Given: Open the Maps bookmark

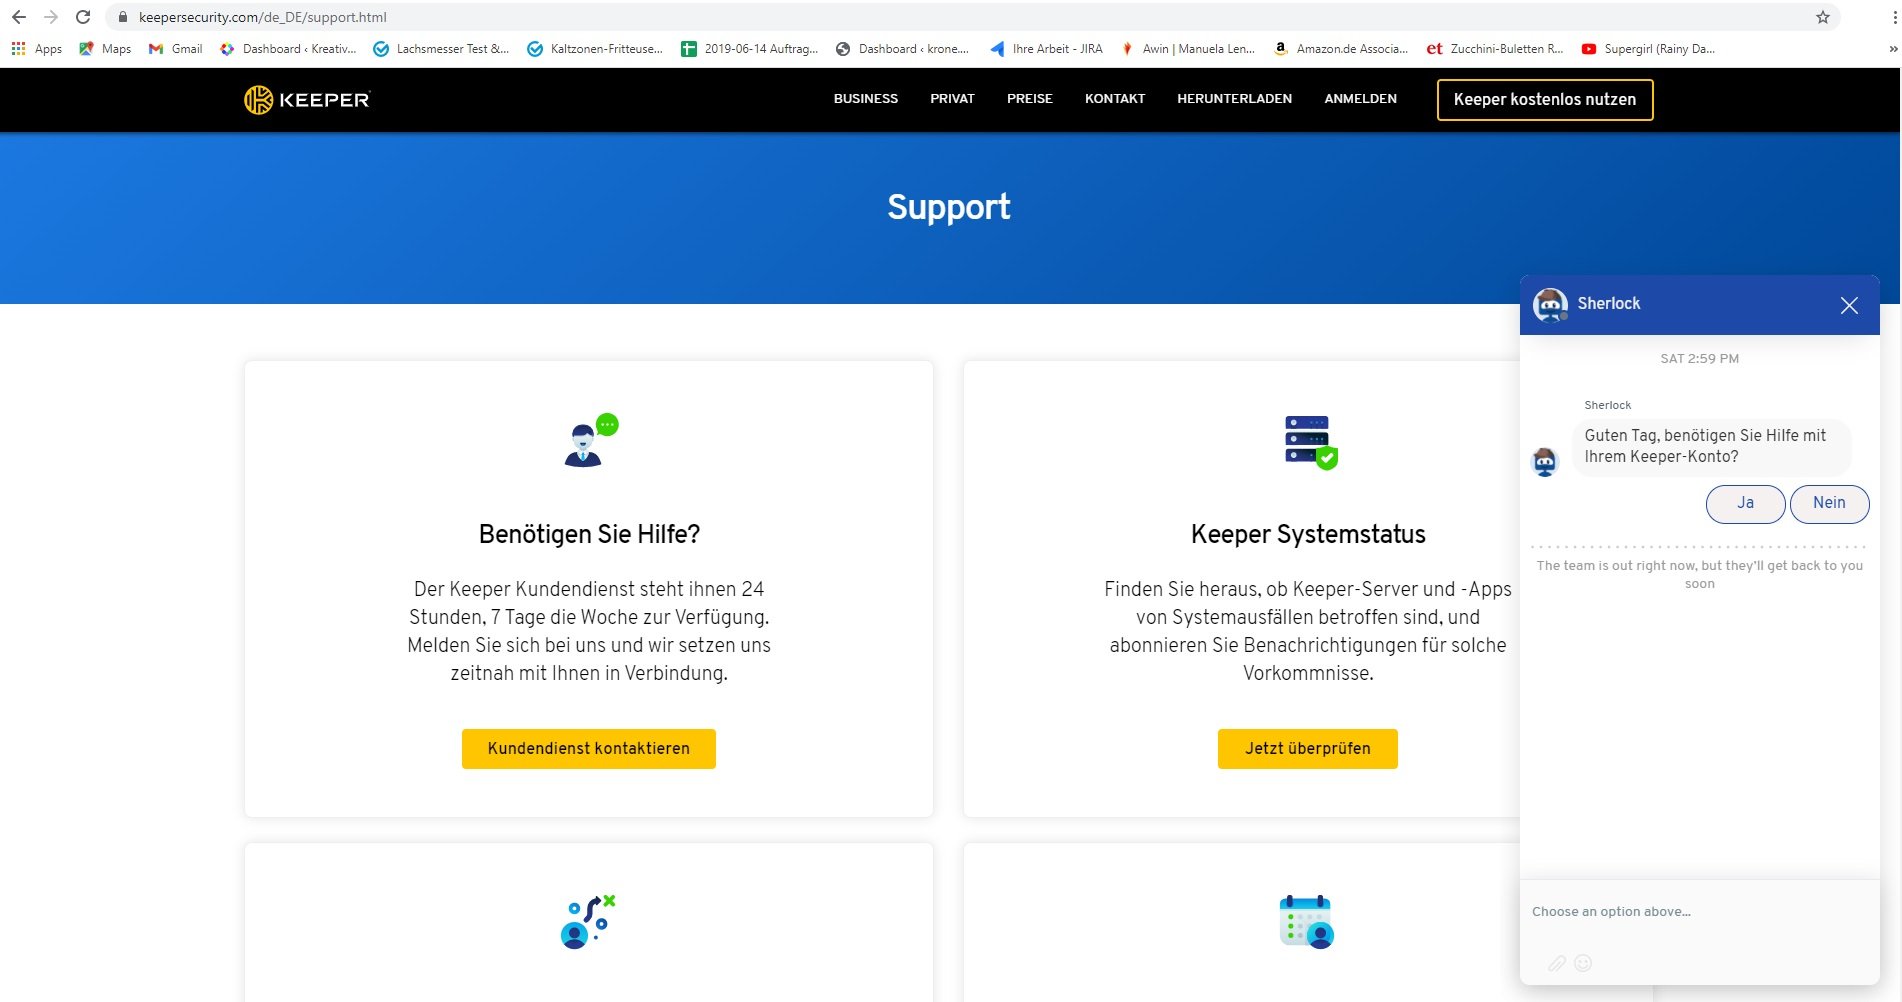Looking at the screenshot, I should tap(105, 48).
